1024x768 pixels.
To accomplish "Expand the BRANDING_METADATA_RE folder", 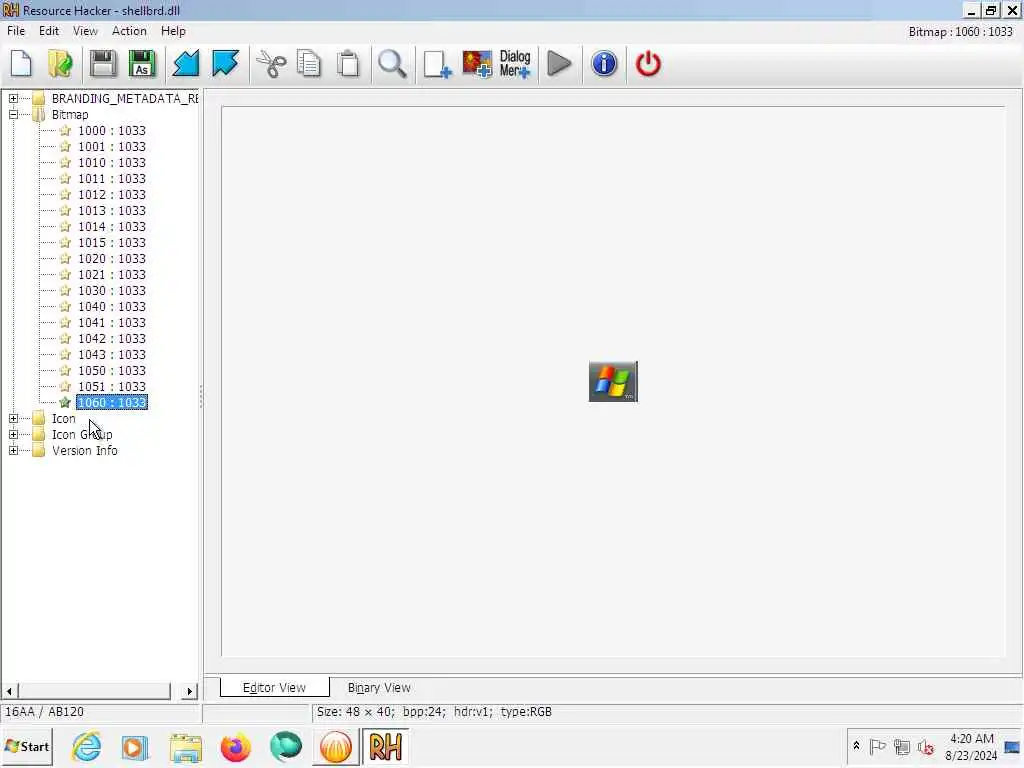I will pos(13,99).
